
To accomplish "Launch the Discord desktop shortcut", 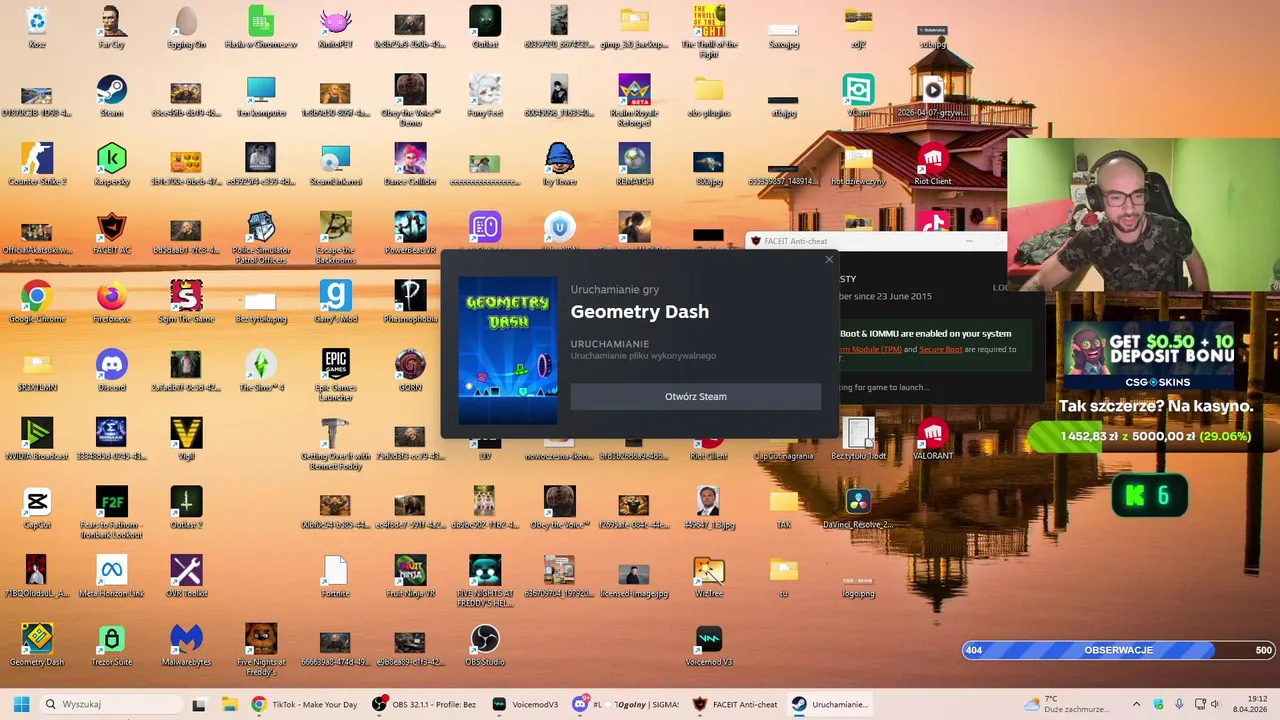I will tap(112, 370).
